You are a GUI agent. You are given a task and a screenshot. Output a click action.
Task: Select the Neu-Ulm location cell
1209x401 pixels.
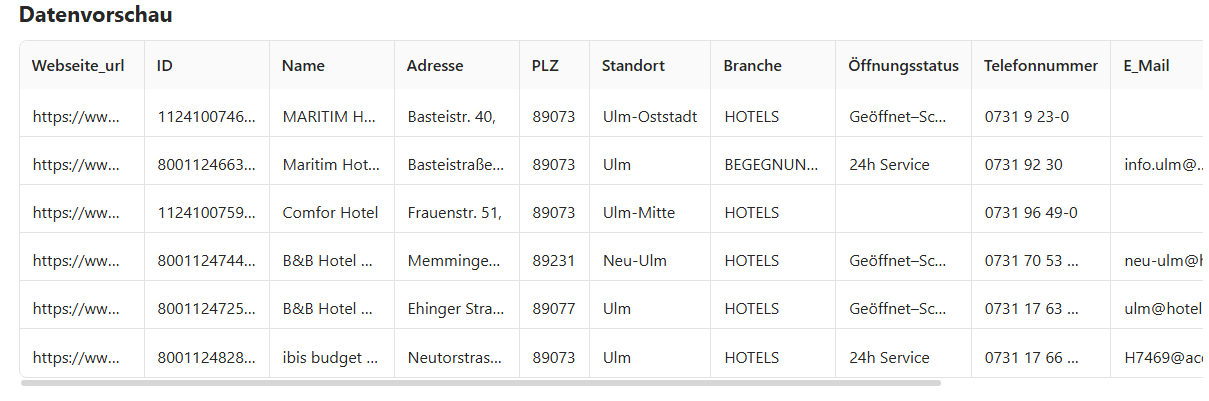pos(650,260)
